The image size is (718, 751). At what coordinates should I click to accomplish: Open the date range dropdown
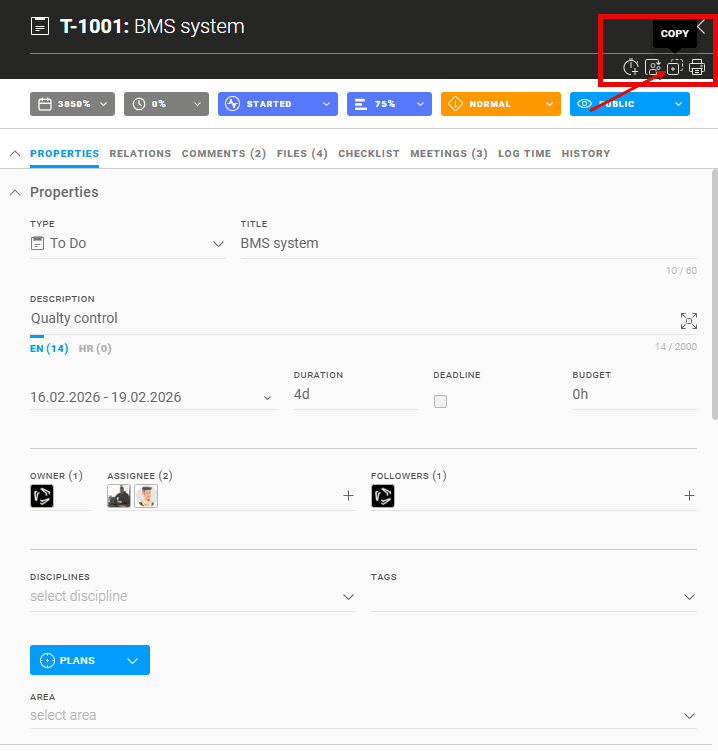154,398
